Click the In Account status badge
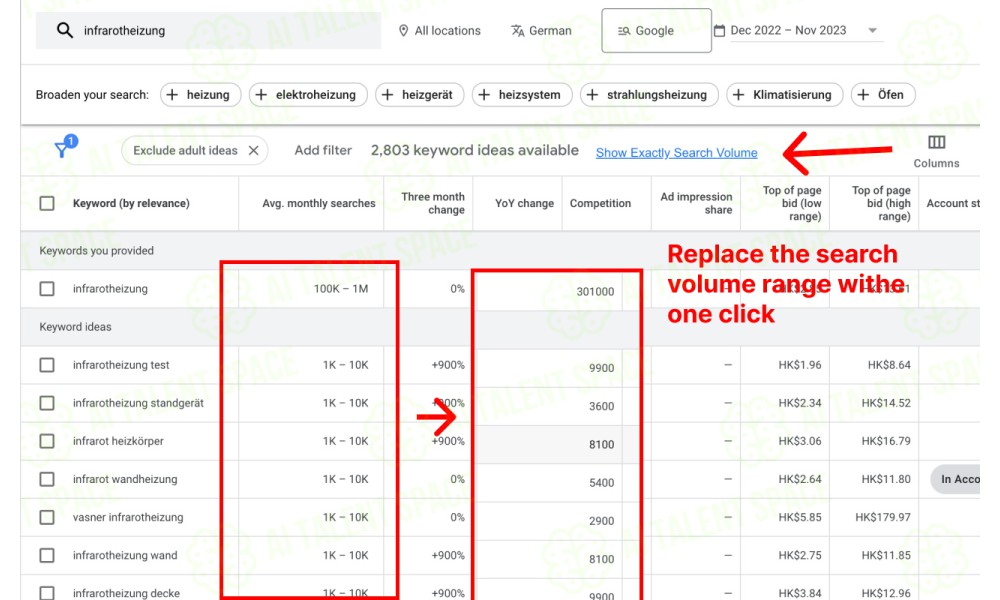Image resolution: width=1000 pixels, height=600 pixels. point(956,479)
